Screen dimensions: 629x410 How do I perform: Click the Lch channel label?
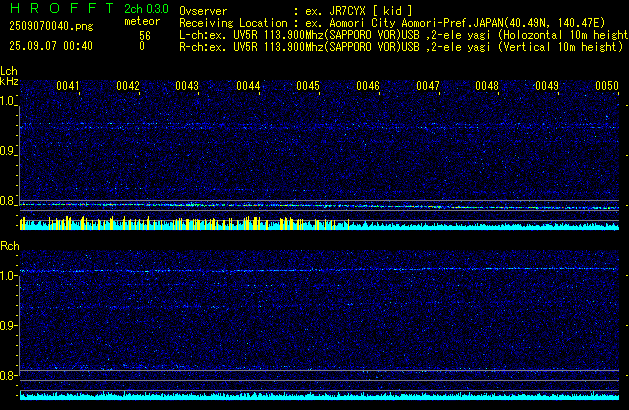click(9, 71)
